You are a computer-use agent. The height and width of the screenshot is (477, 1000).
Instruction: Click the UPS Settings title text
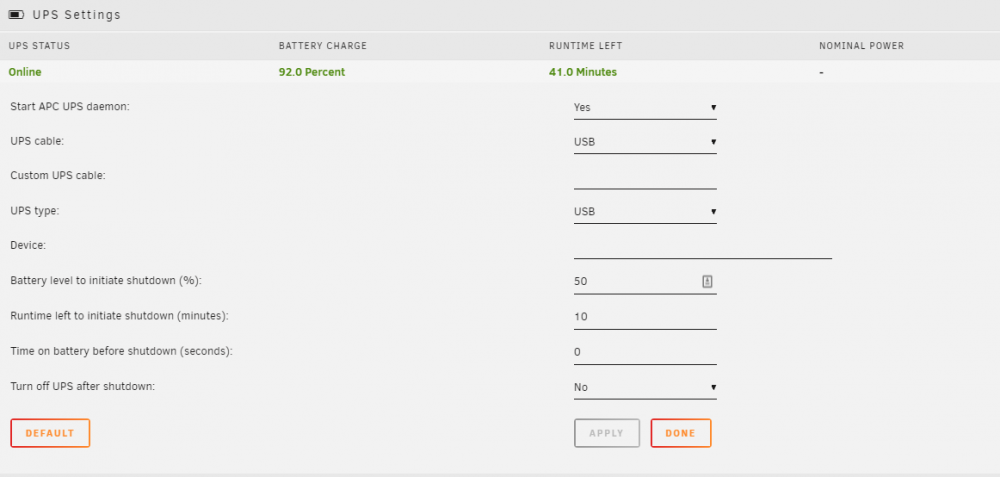[77, 15]
